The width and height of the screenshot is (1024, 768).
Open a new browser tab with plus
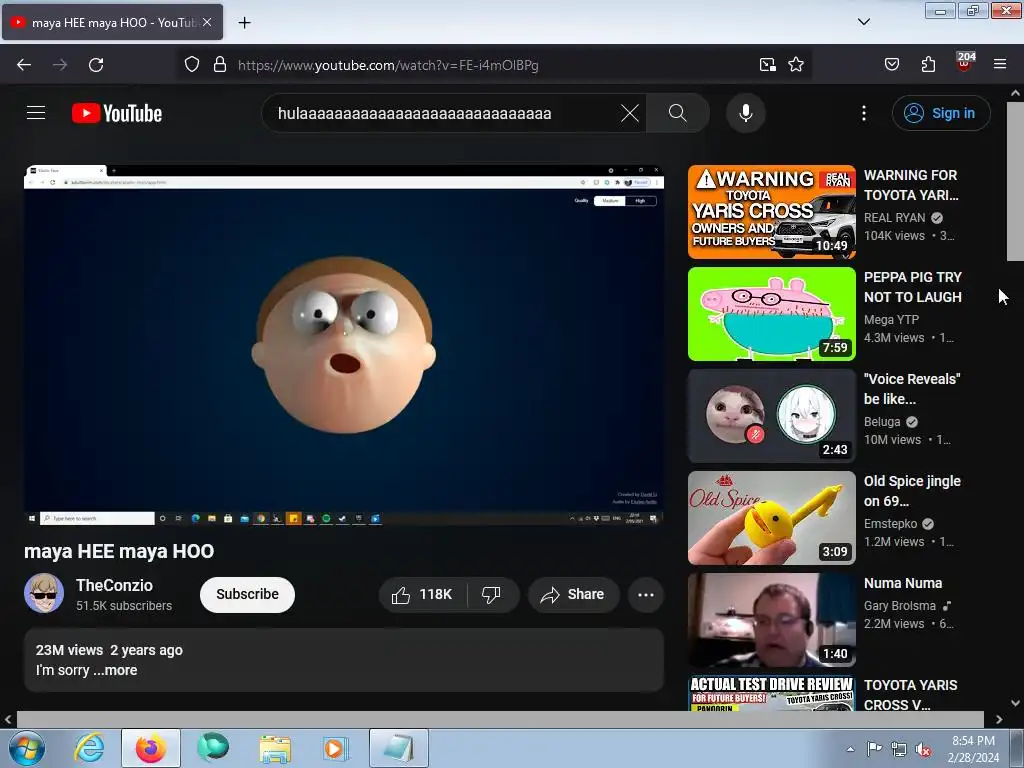click(244, 23)
